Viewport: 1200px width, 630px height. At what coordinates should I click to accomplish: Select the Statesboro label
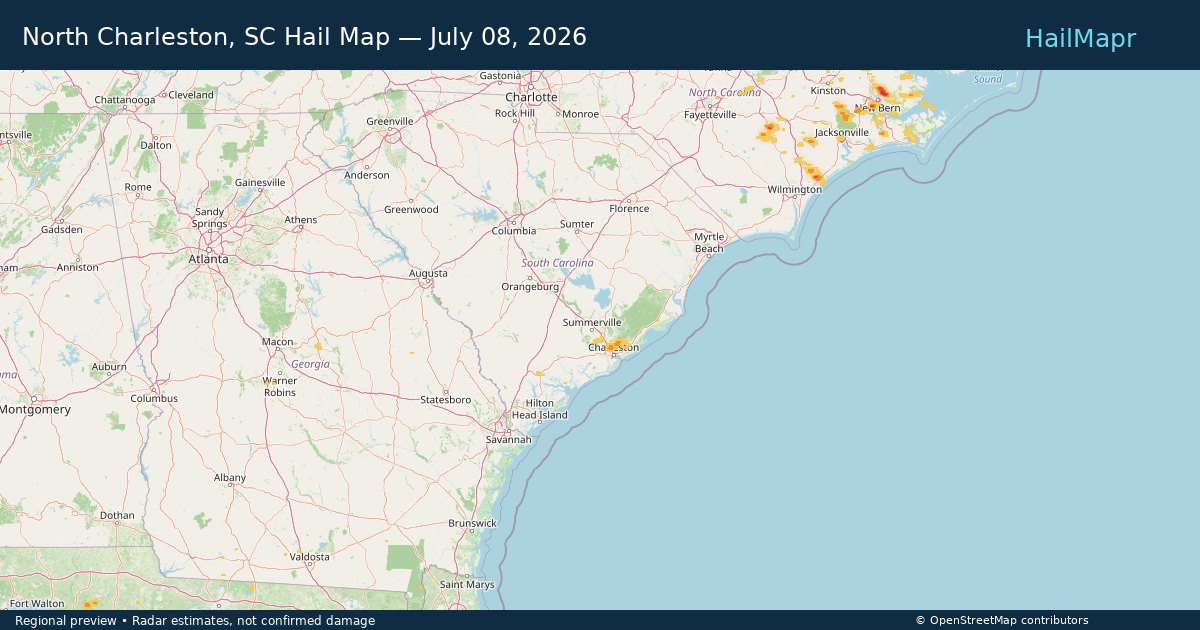(445, 400)
